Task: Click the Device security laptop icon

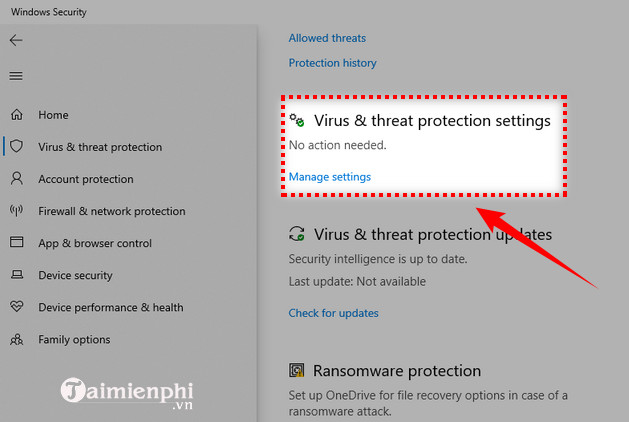Action: coord(17,275)
